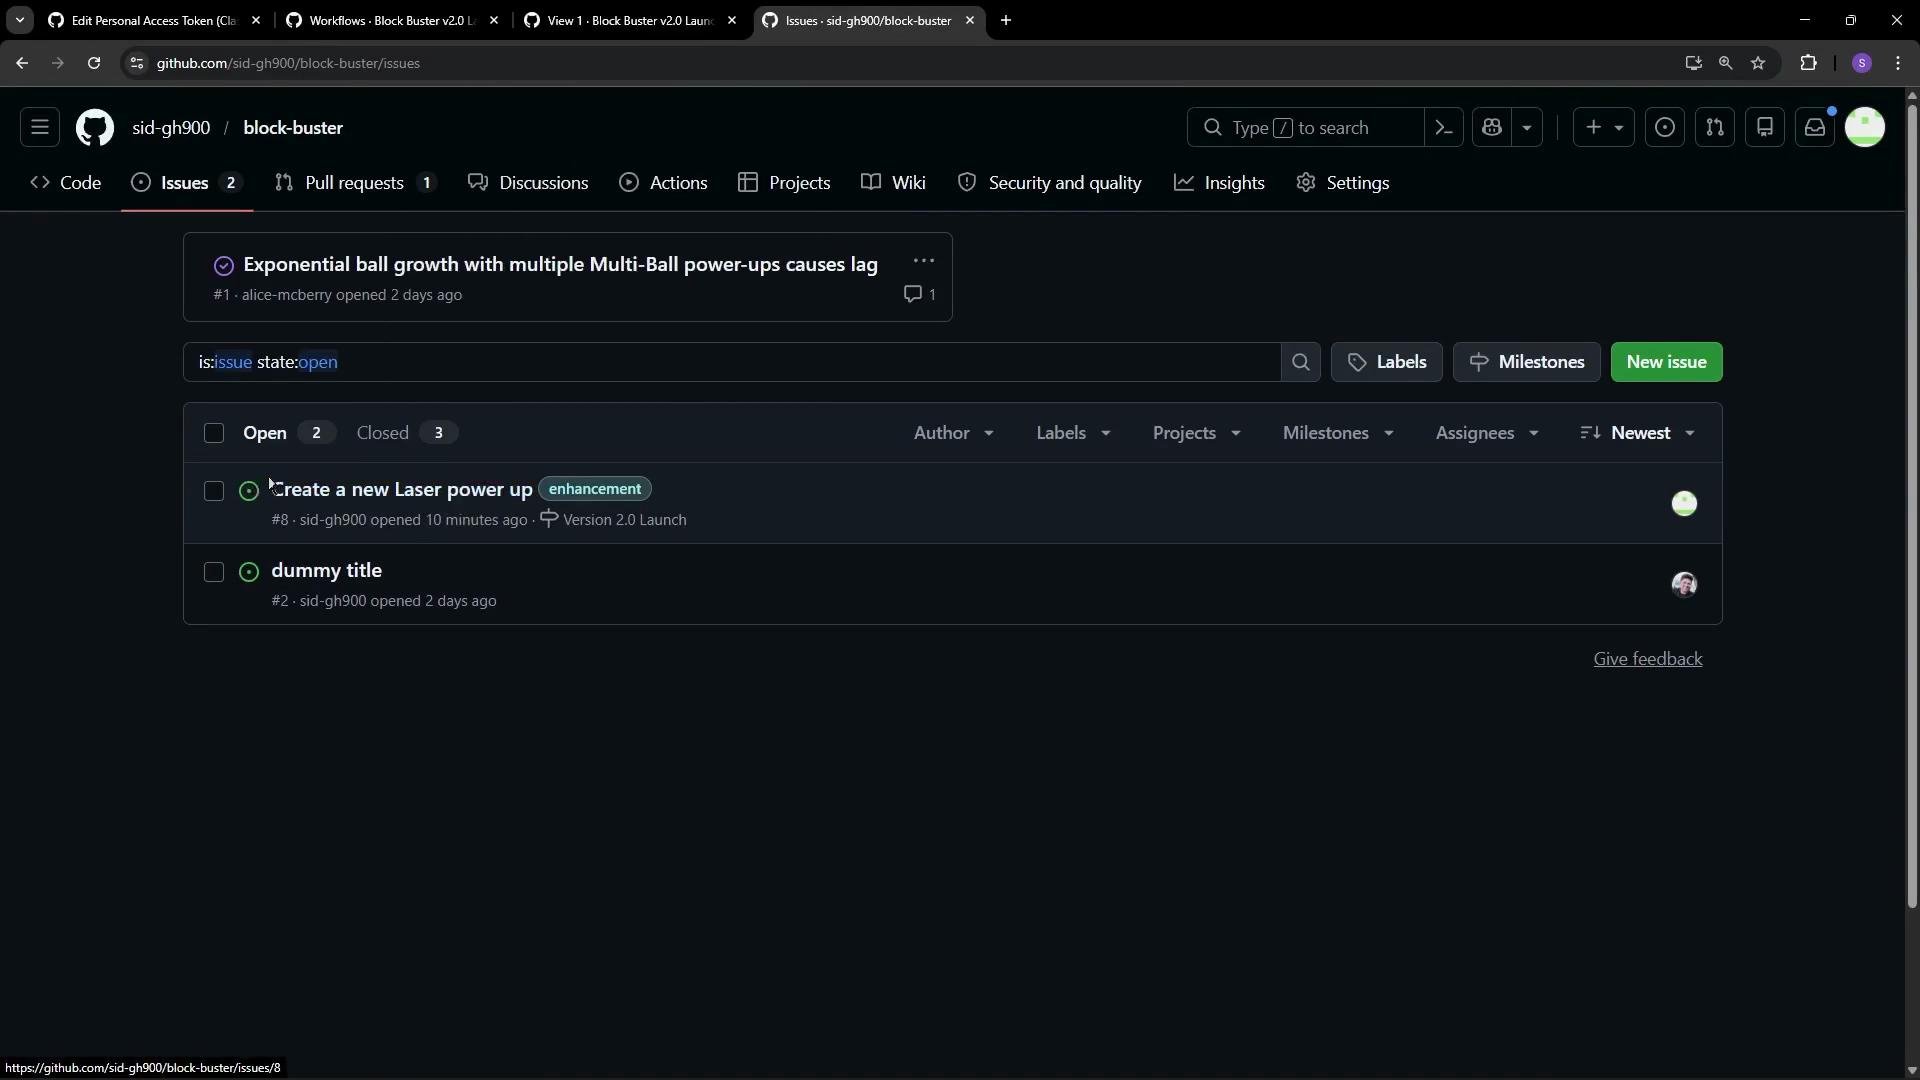
Task: Reload the browser page
Action: (x=94, y=63)
